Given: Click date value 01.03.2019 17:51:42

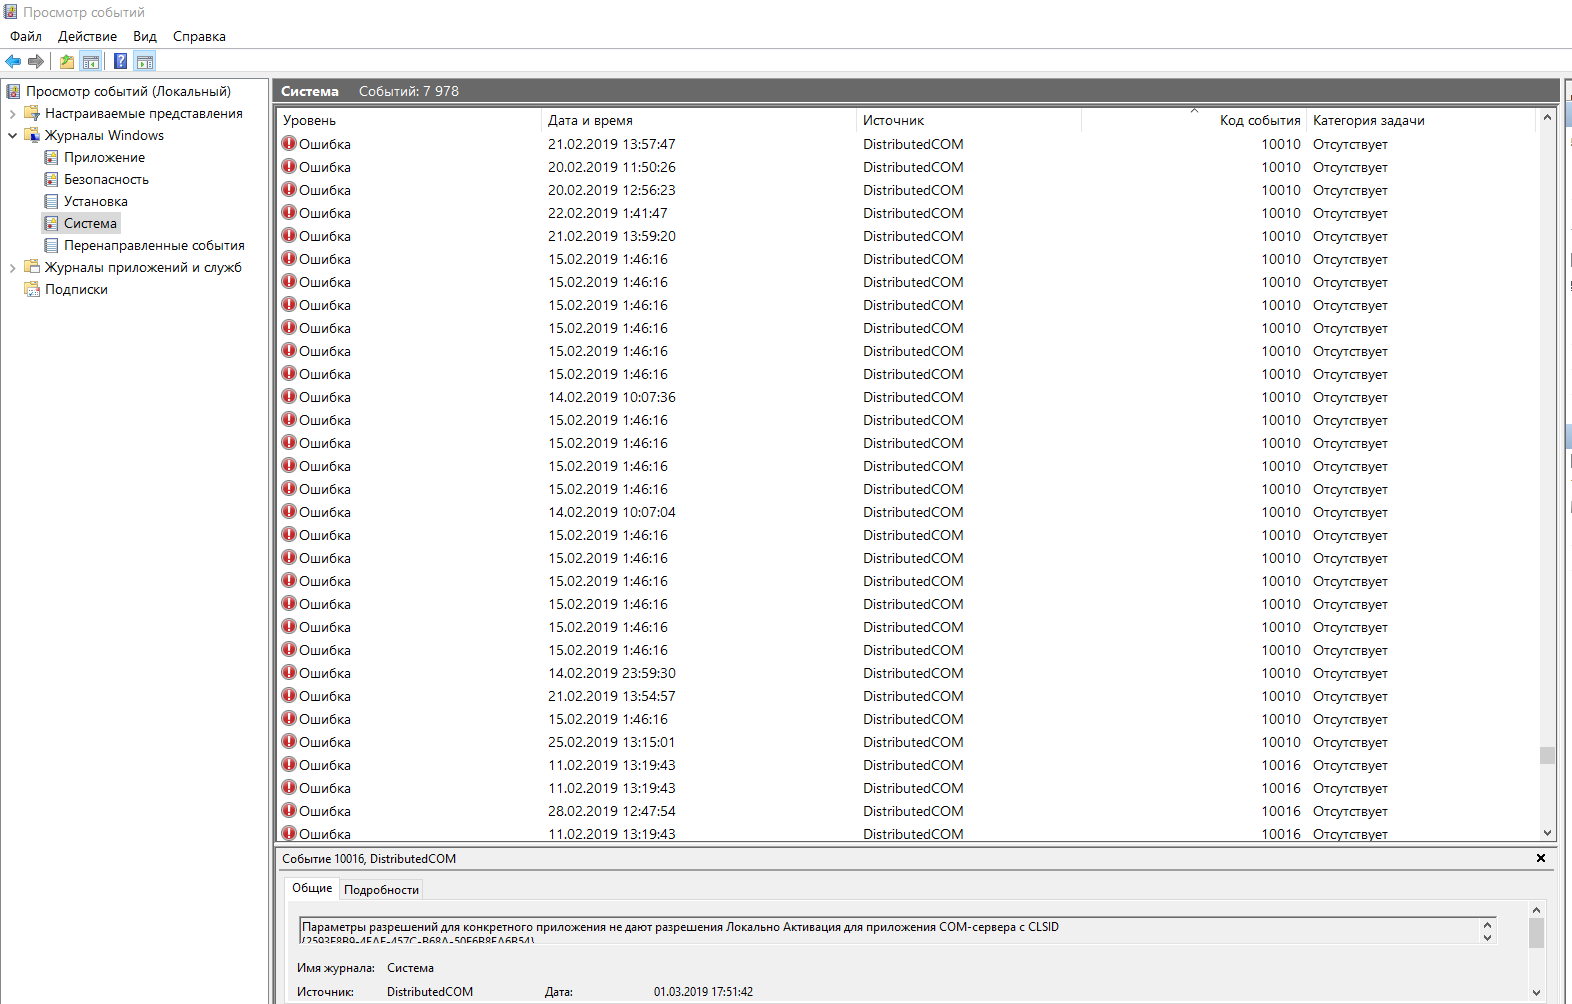Looking at the screenshot, I should click(x=703, y=992).
